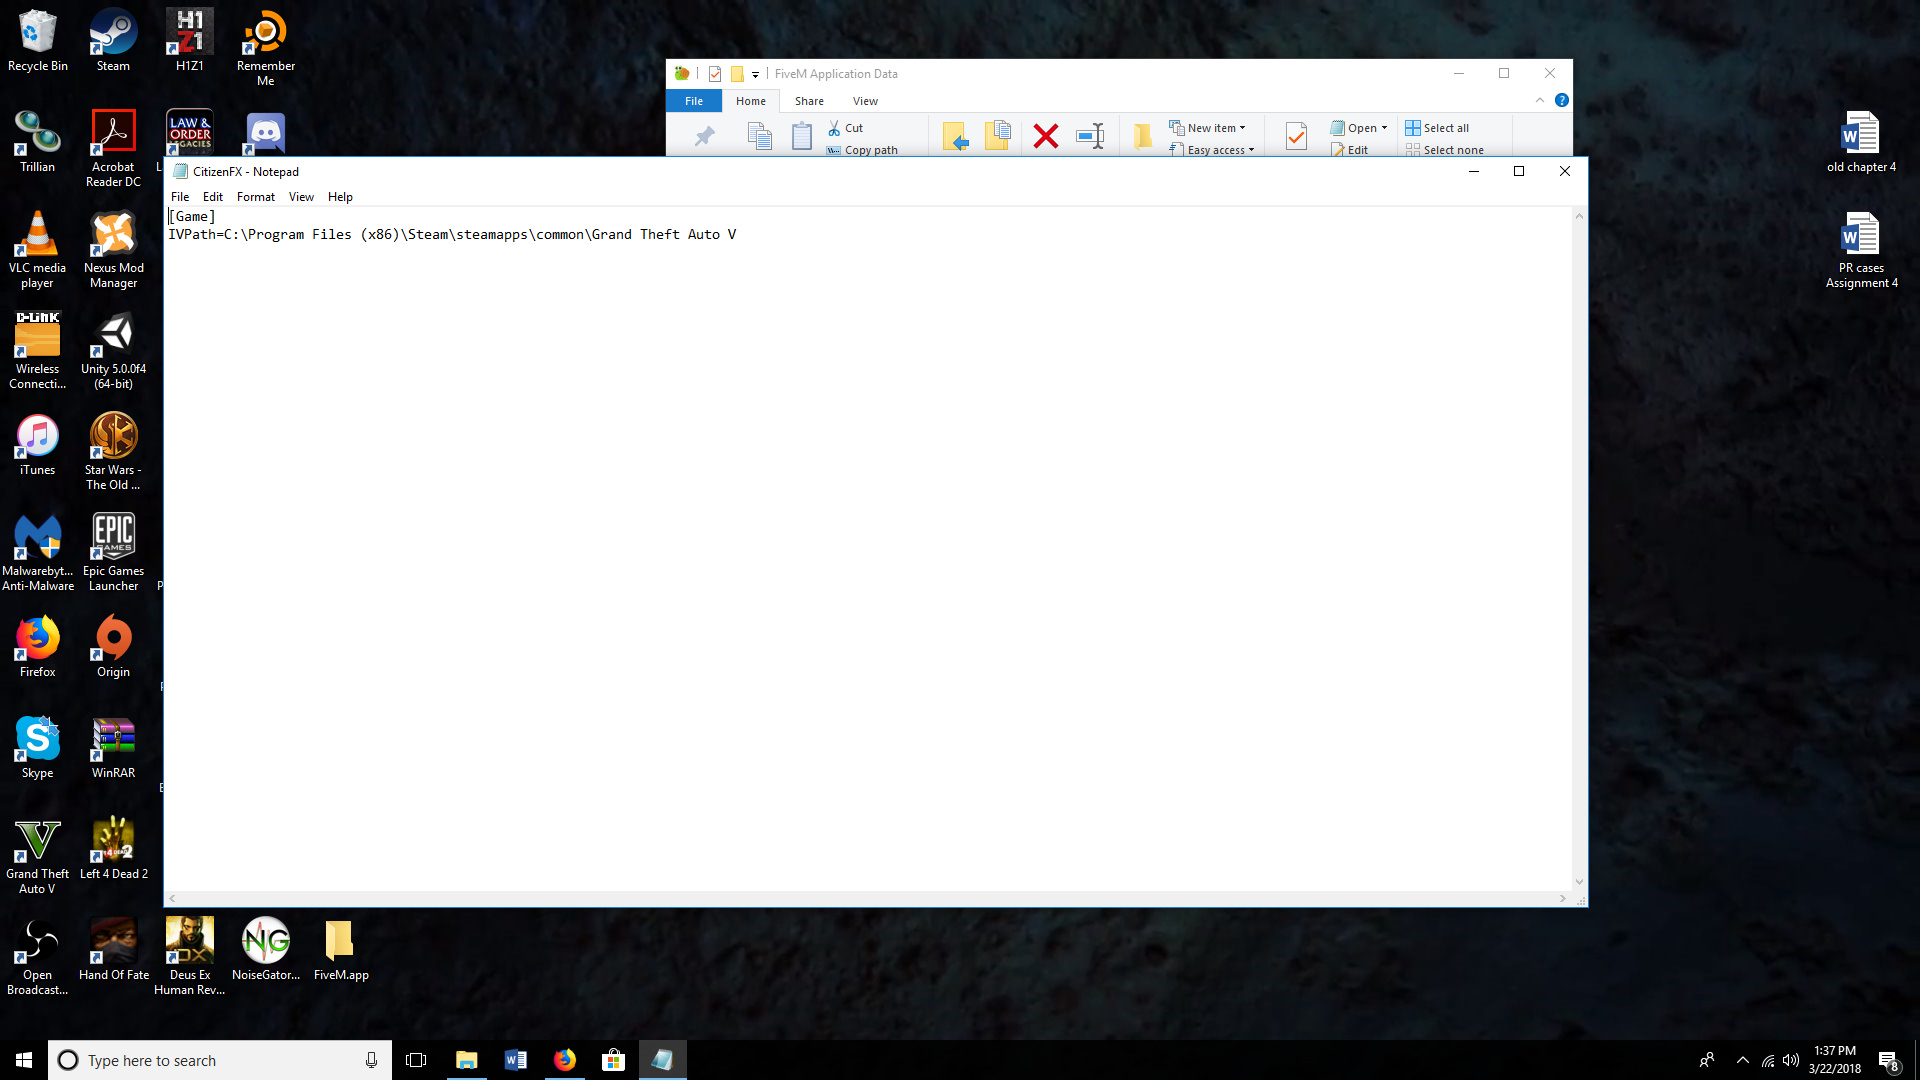This screenshot has width=1920, height=1080.
Task: Click Move to icon in Explorer ribbon
Action: tap(956, 136)
